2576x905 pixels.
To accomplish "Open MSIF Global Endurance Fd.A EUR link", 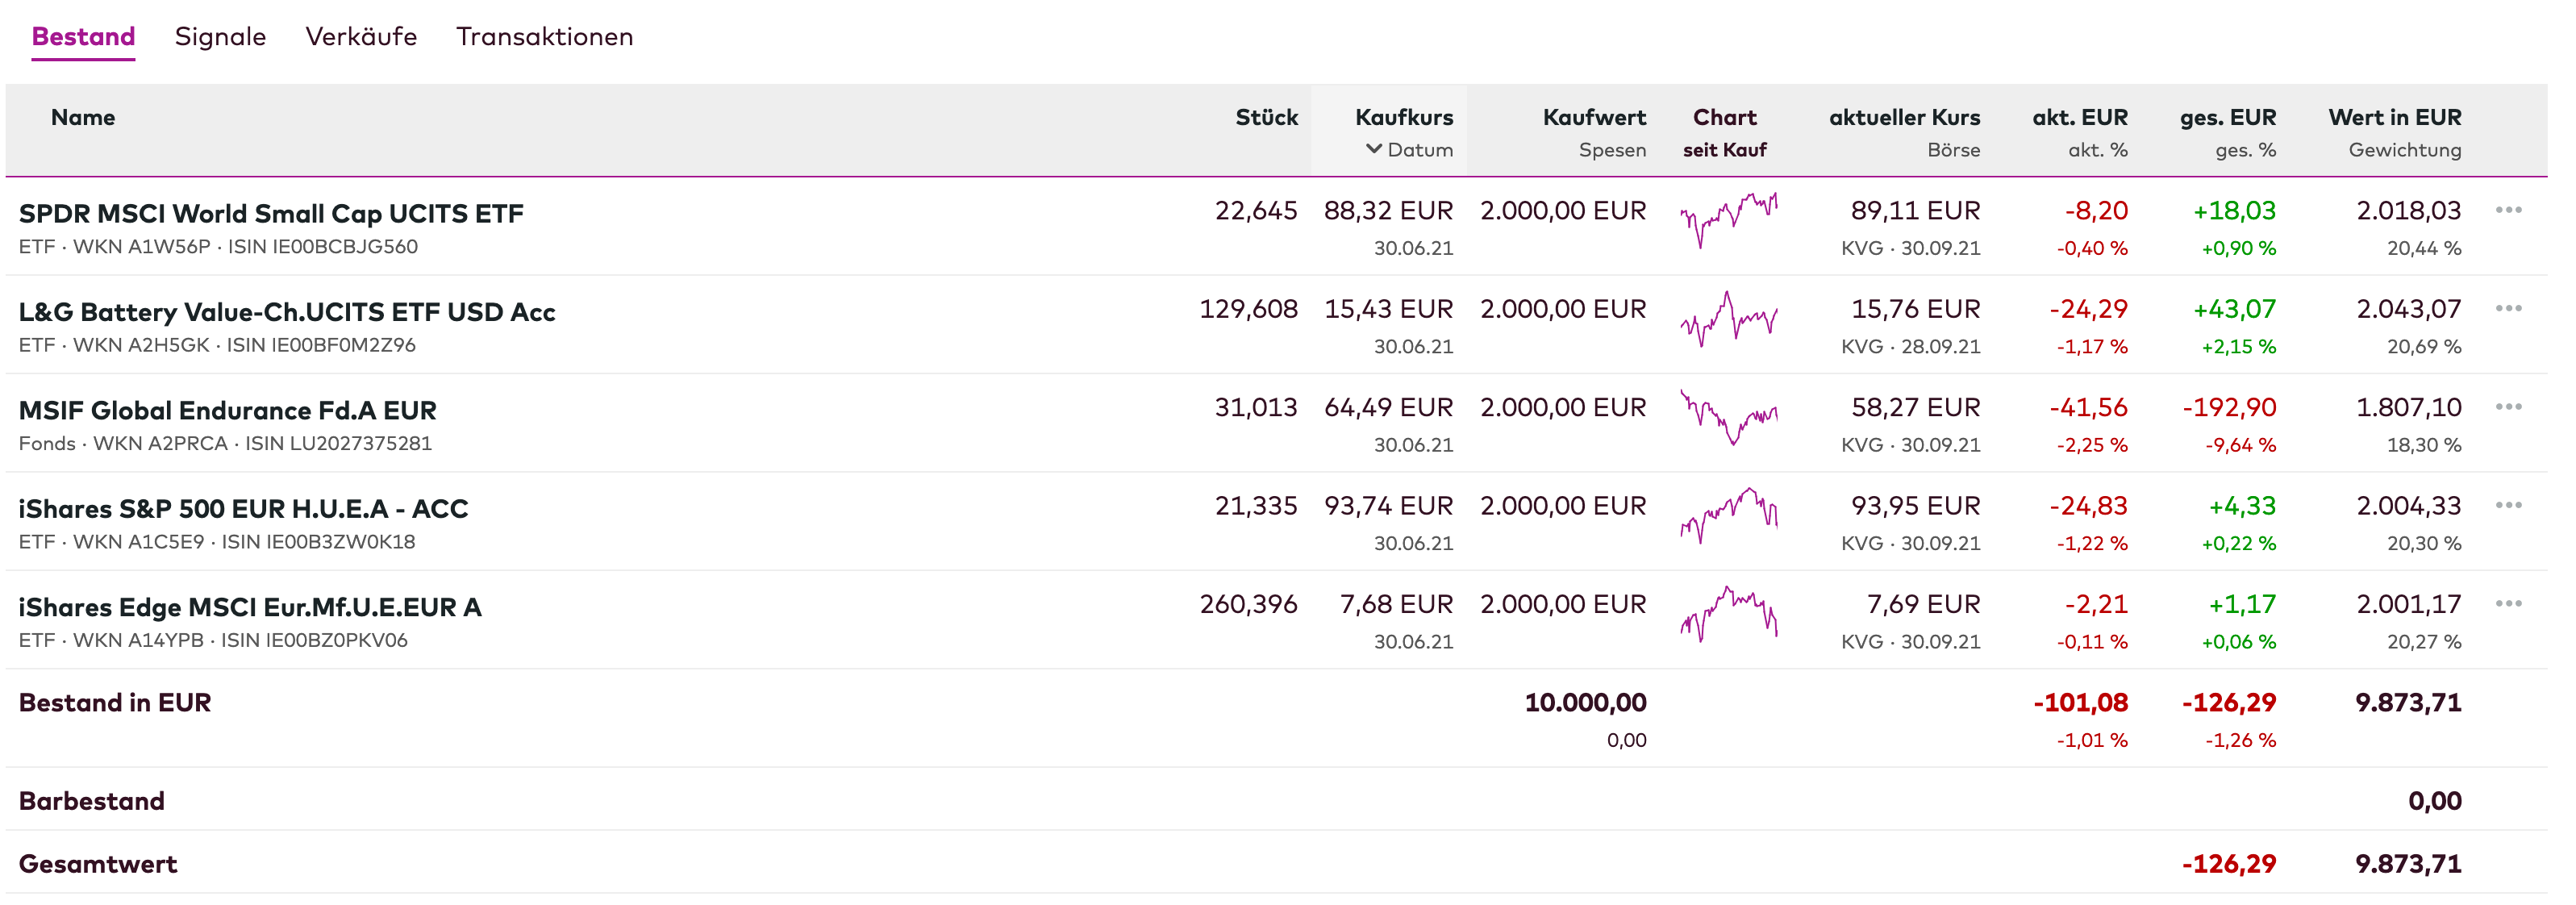I will click(227, 410).
